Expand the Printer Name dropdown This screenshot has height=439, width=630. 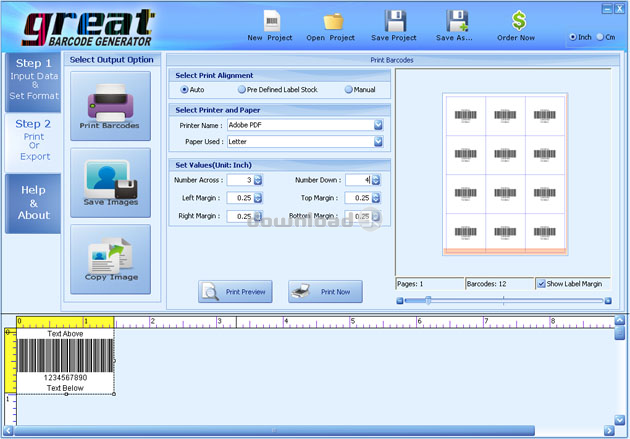[x=378, y=125]
